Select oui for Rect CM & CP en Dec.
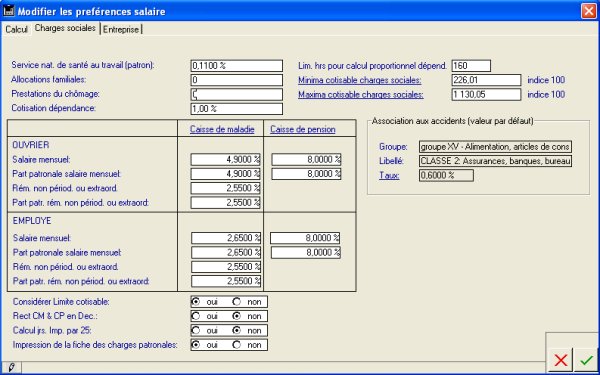This screenshot has width=600, height=375. click(x=196, y=316)
